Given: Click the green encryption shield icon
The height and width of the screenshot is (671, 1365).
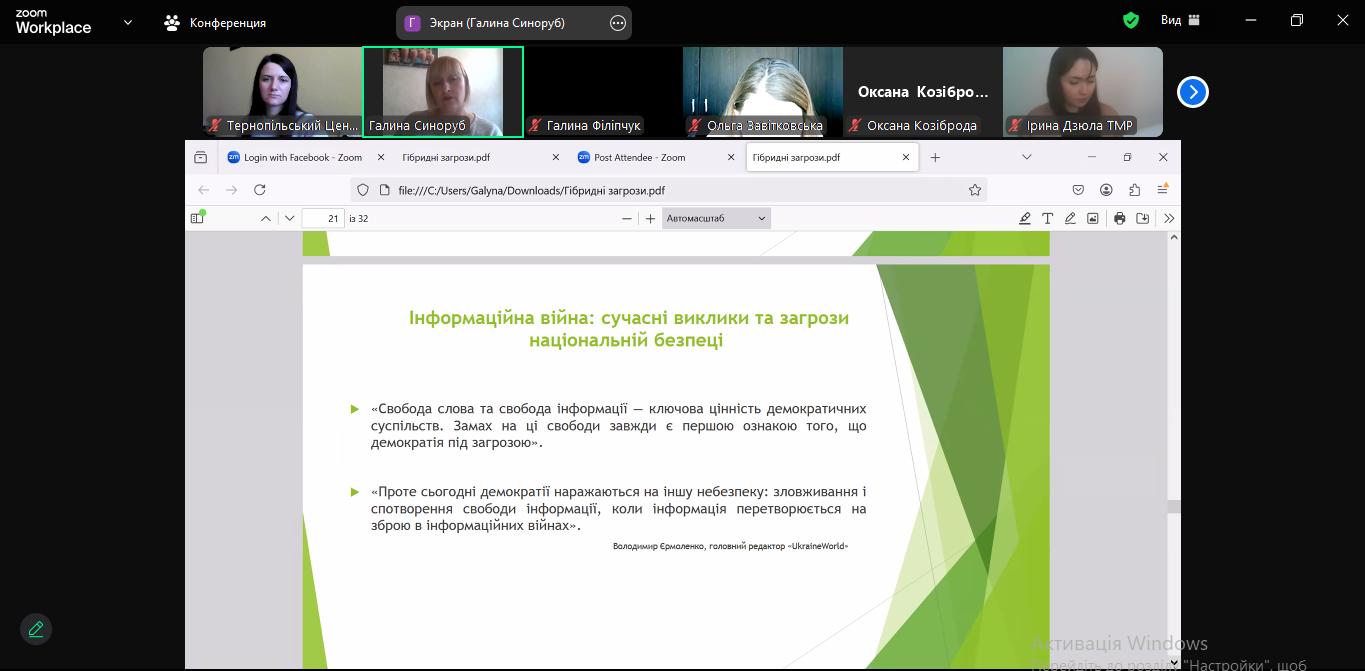Looking at the screenshot, I should click(1131, 20).
